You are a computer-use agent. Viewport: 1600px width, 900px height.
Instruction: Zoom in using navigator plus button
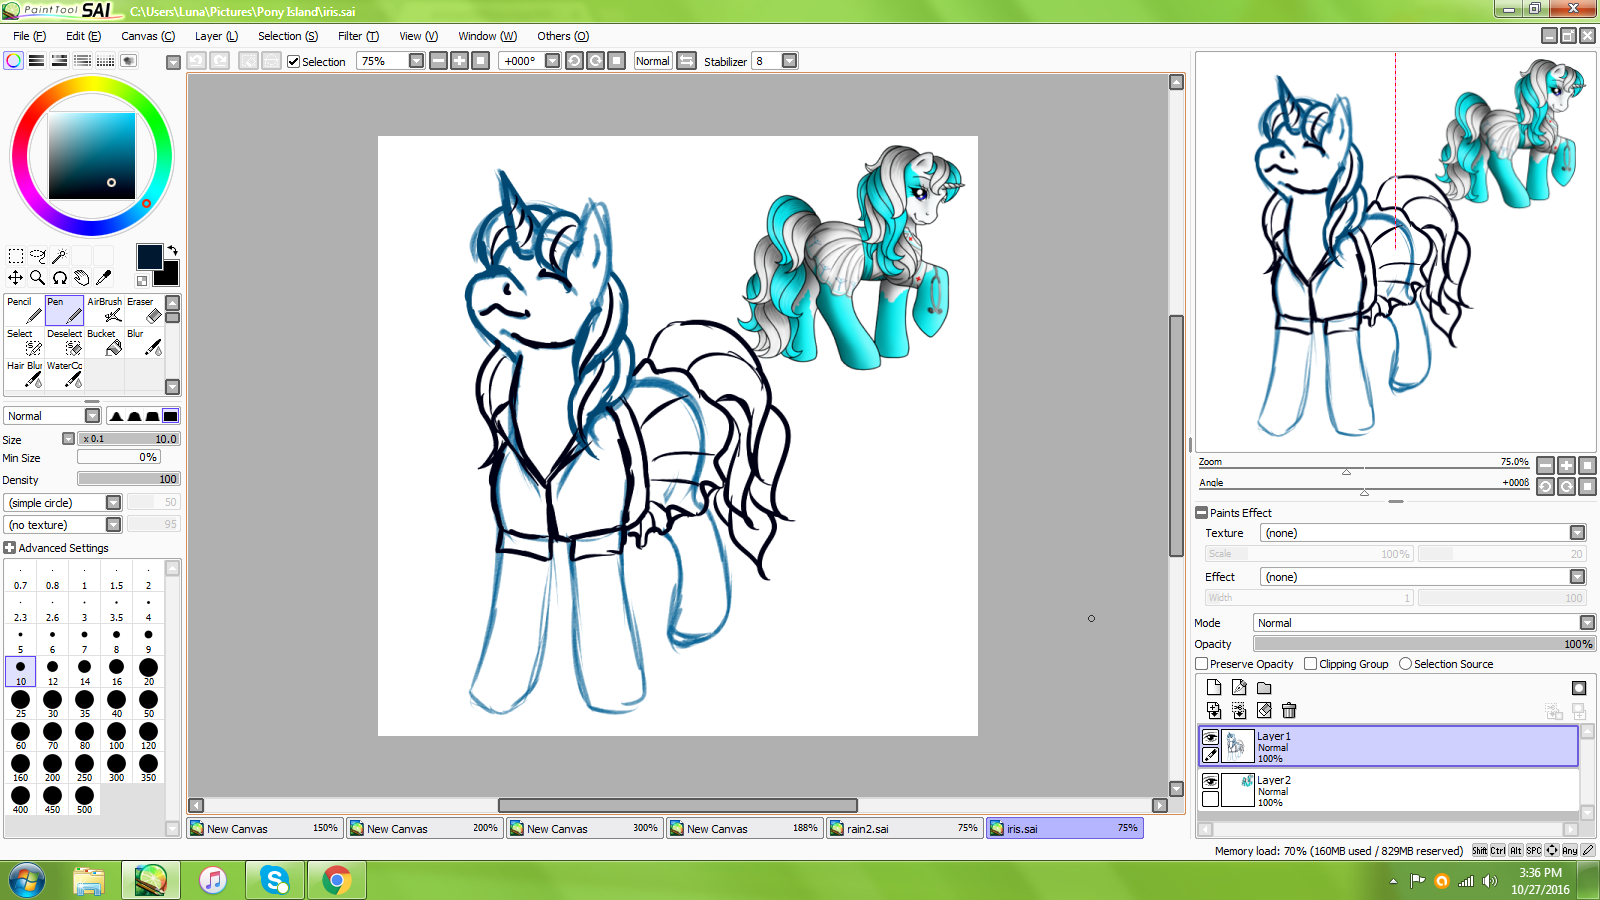pos(1566,465)
